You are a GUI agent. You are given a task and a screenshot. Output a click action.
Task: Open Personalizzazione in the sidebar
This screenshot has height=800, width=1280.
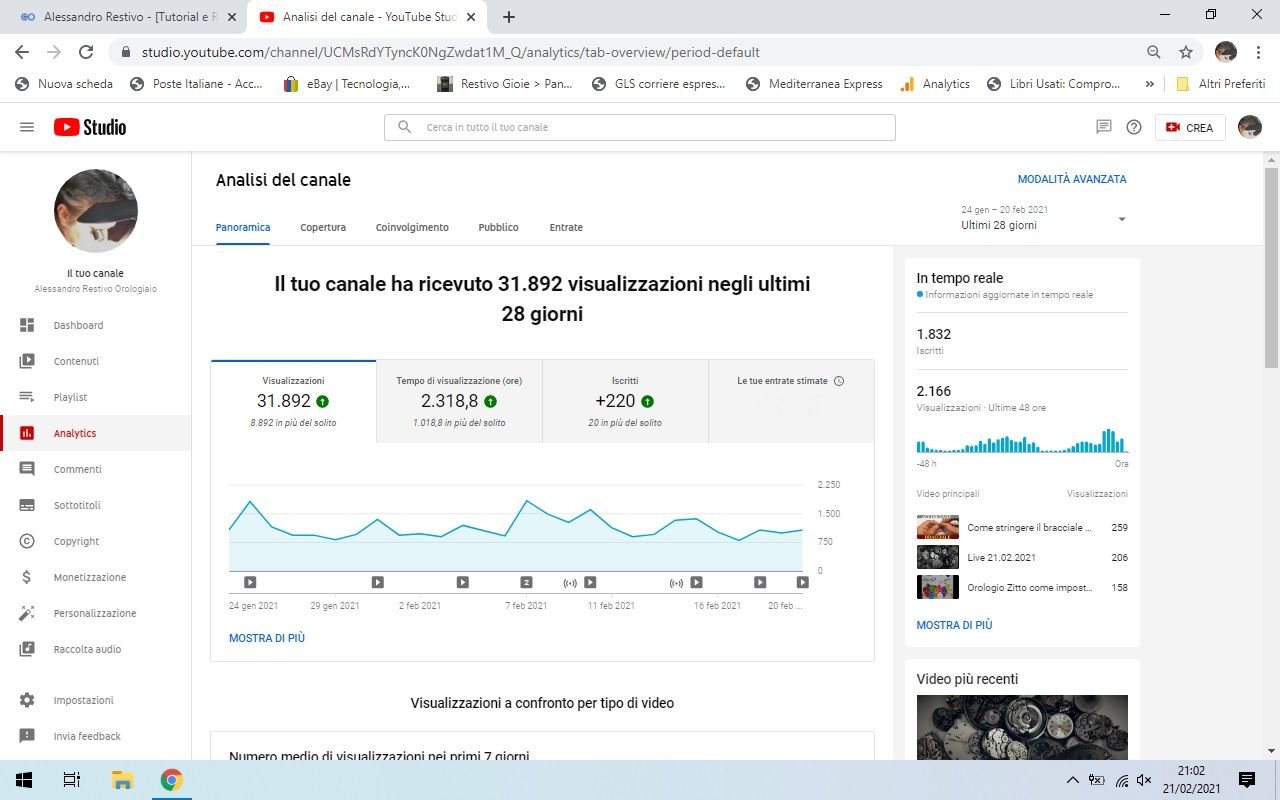(96, 613)
